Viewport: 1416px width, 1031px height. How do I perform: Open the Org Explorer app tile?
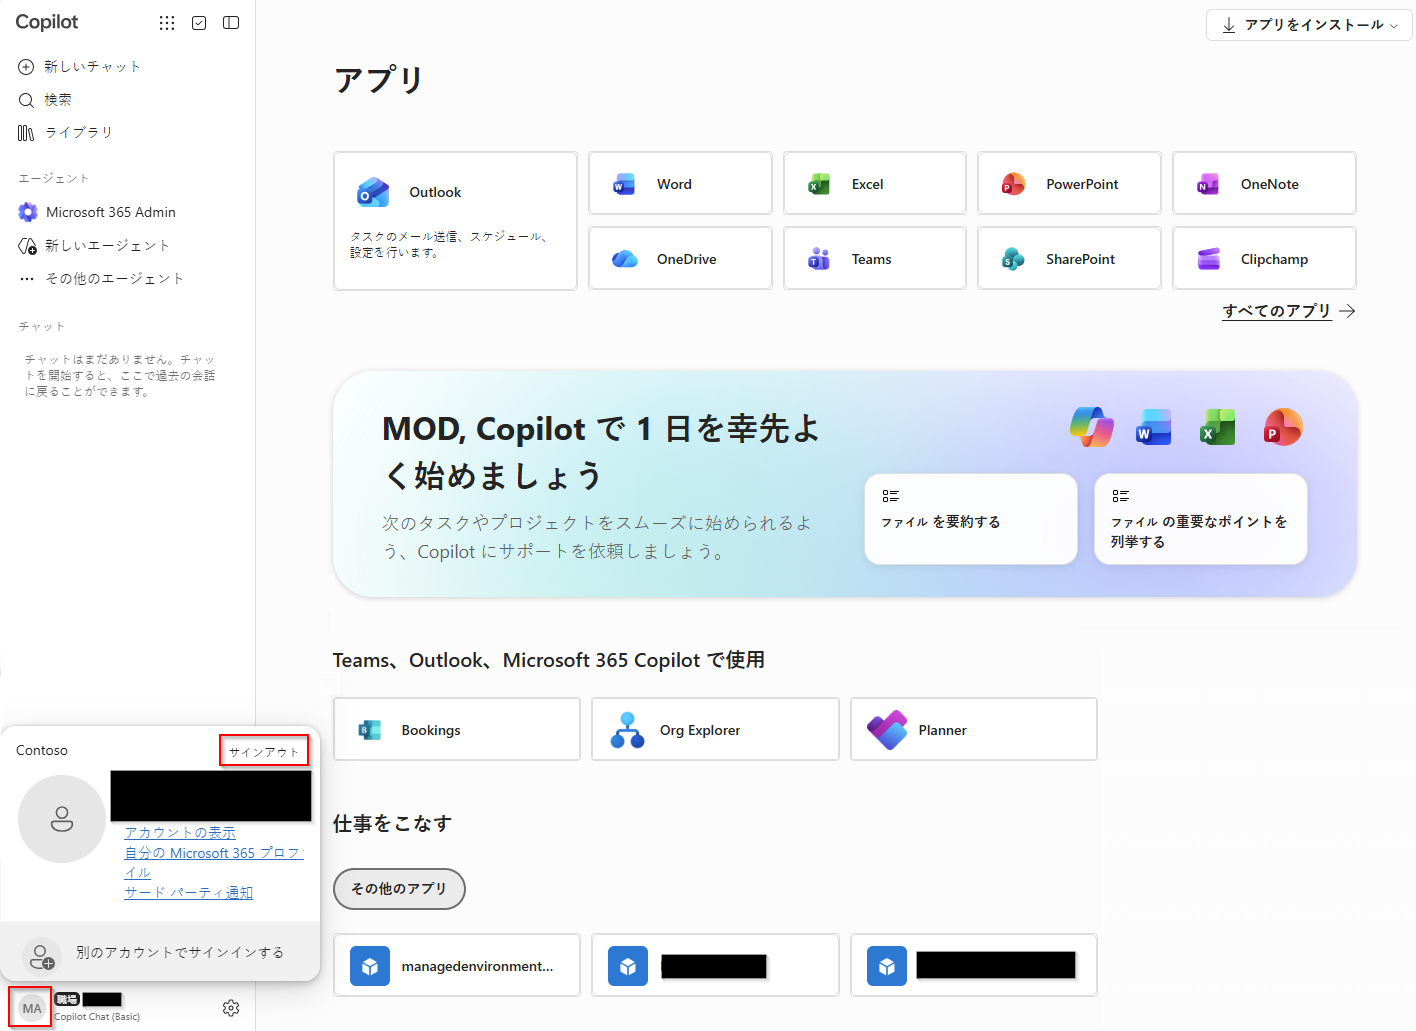tap(715, 730)
